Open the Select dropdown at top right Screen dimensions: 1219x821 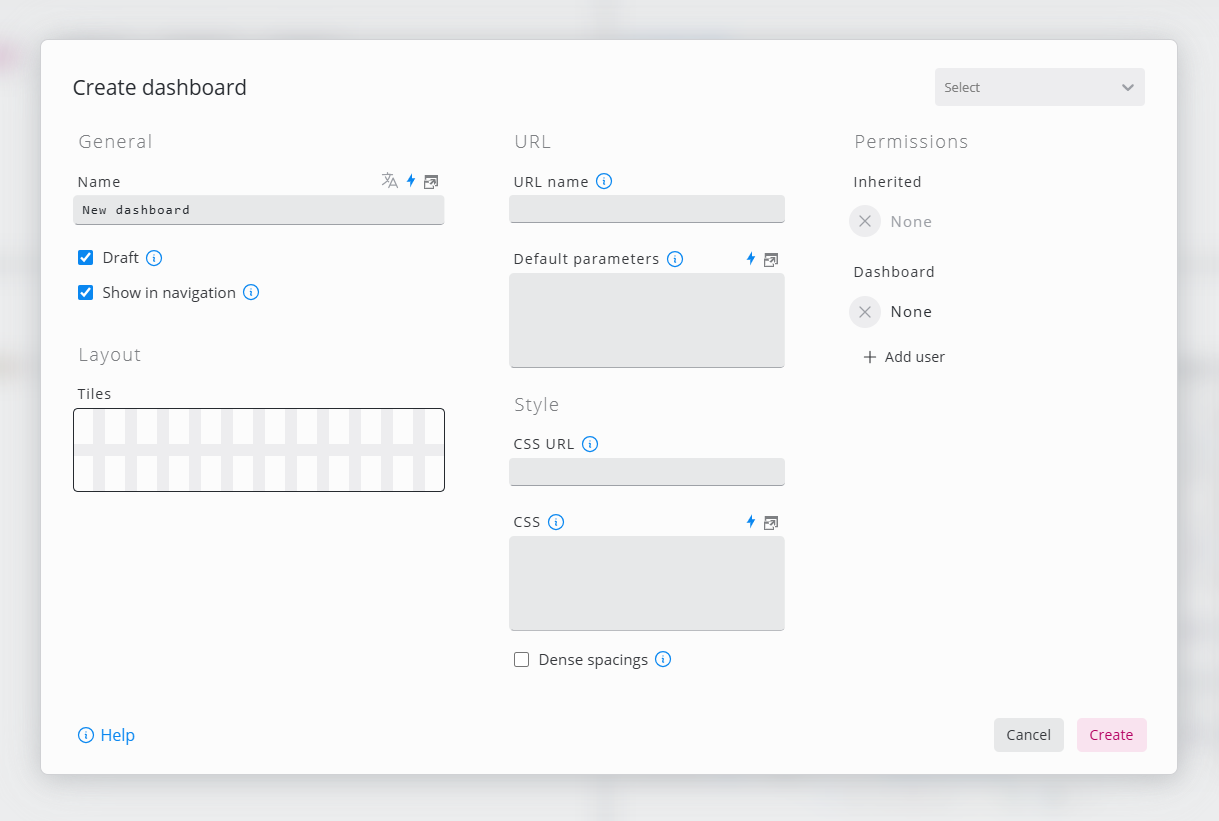click(1039, 87)
